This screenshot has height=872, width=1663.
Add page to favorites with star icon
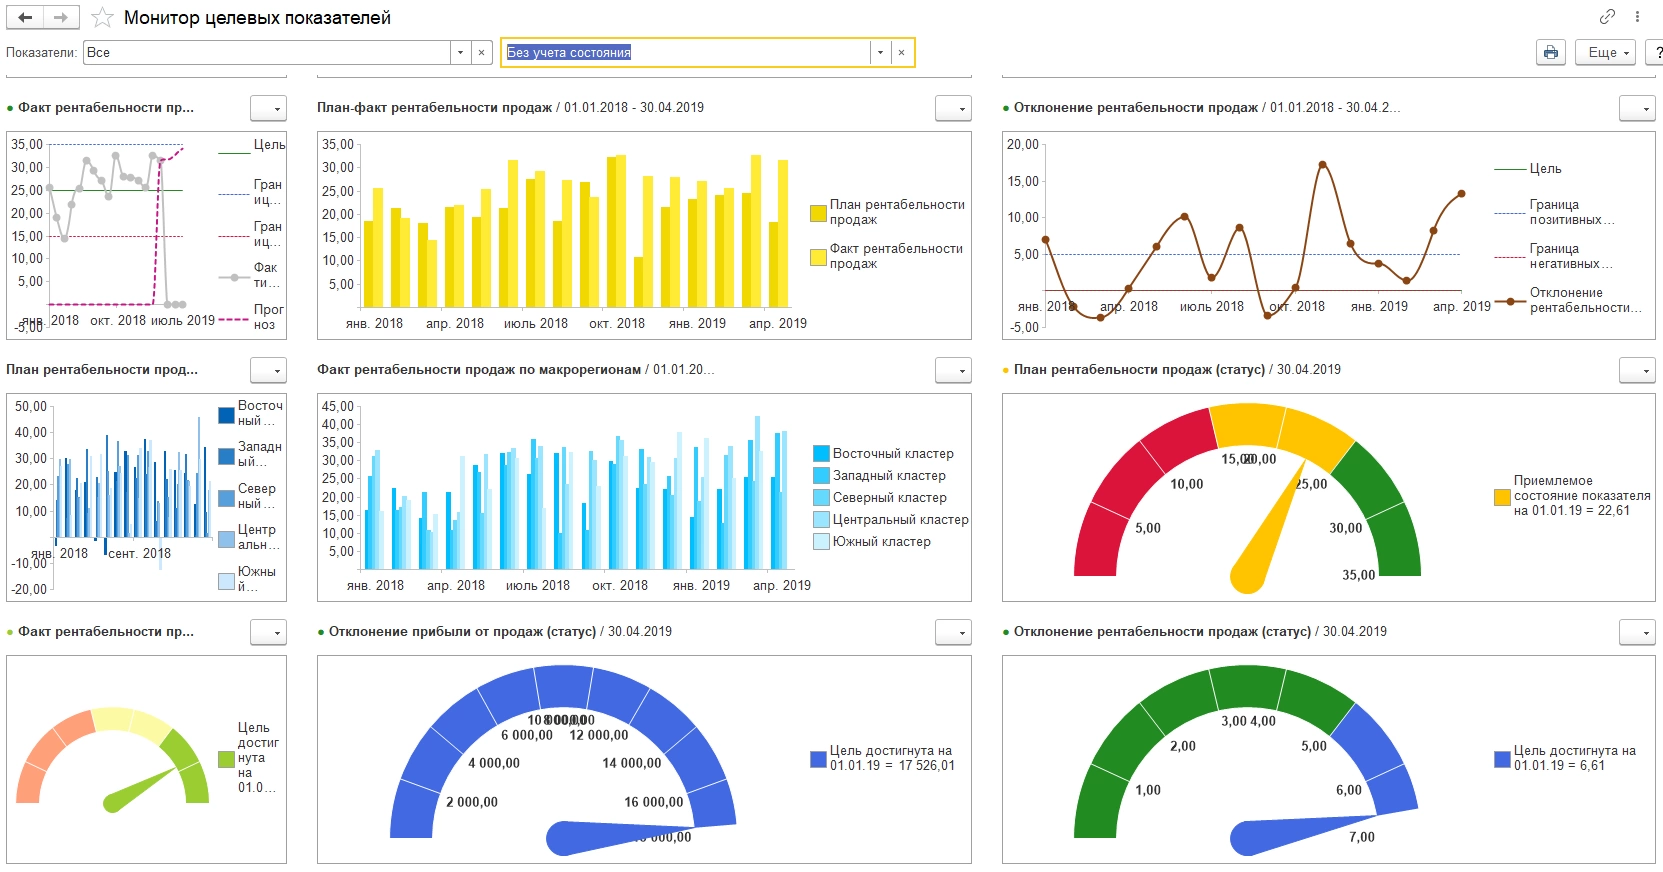pos(102,17)
